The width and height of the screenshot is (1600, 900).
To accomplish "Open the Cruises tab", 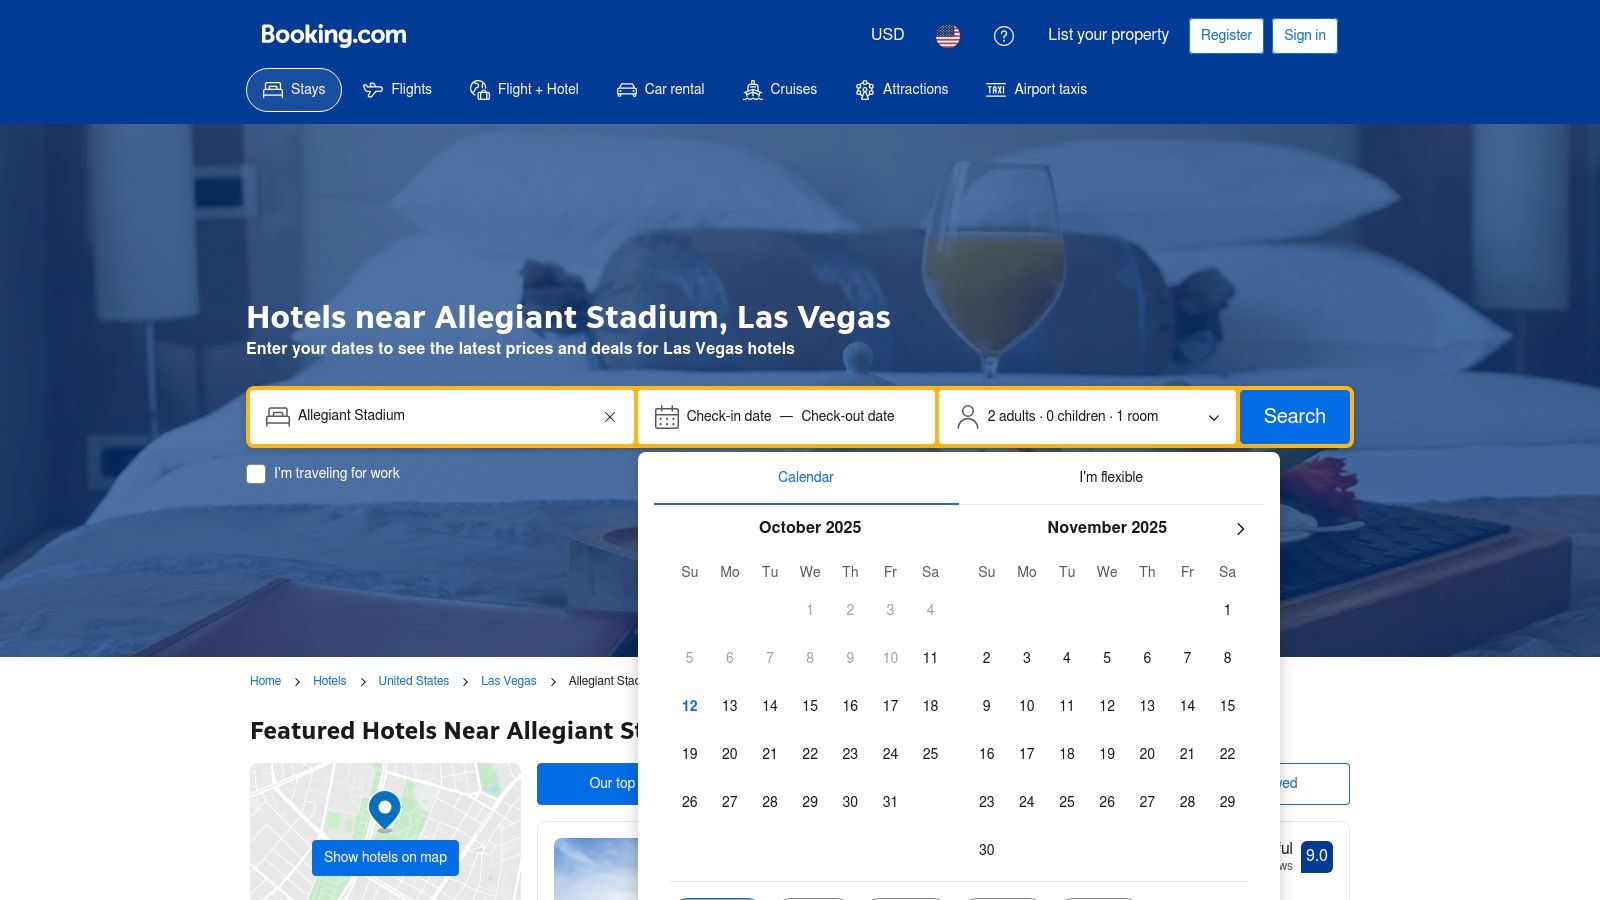I will pos(780,90).
